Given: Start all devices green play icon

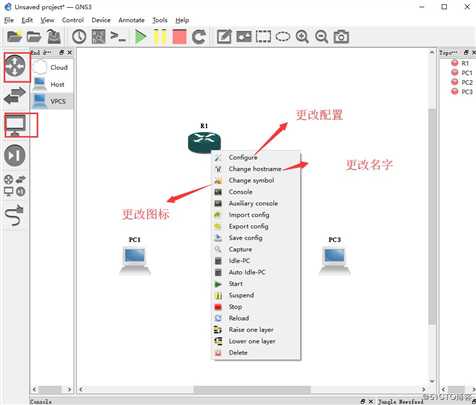Looking at the screenshot, I should [140, 37].
